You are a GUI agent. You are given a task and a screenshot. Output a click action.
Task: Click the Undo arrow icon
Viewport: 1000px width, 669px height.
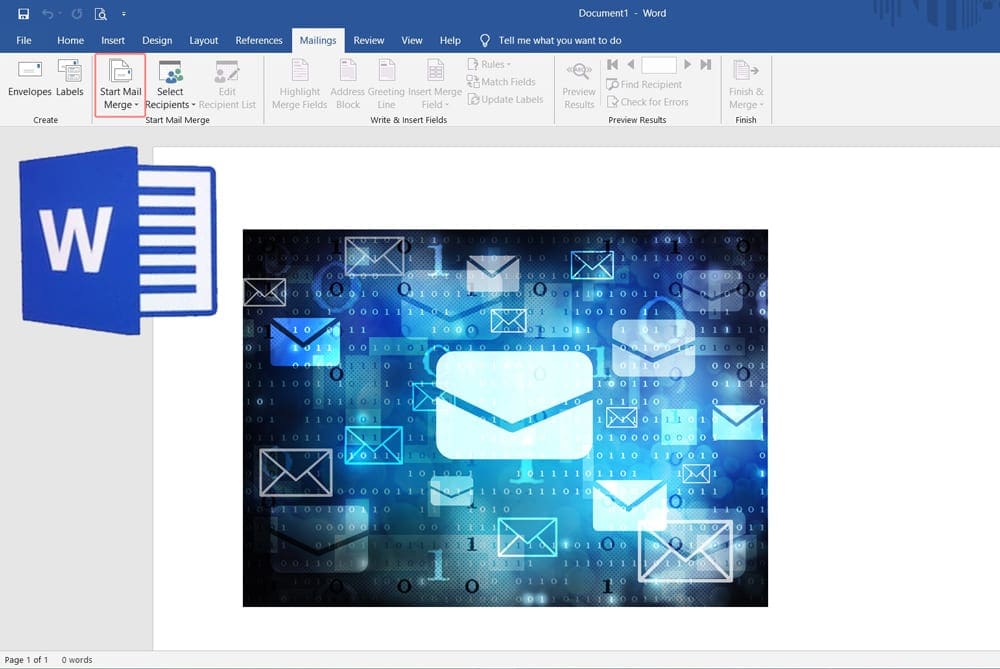[48, 13]
